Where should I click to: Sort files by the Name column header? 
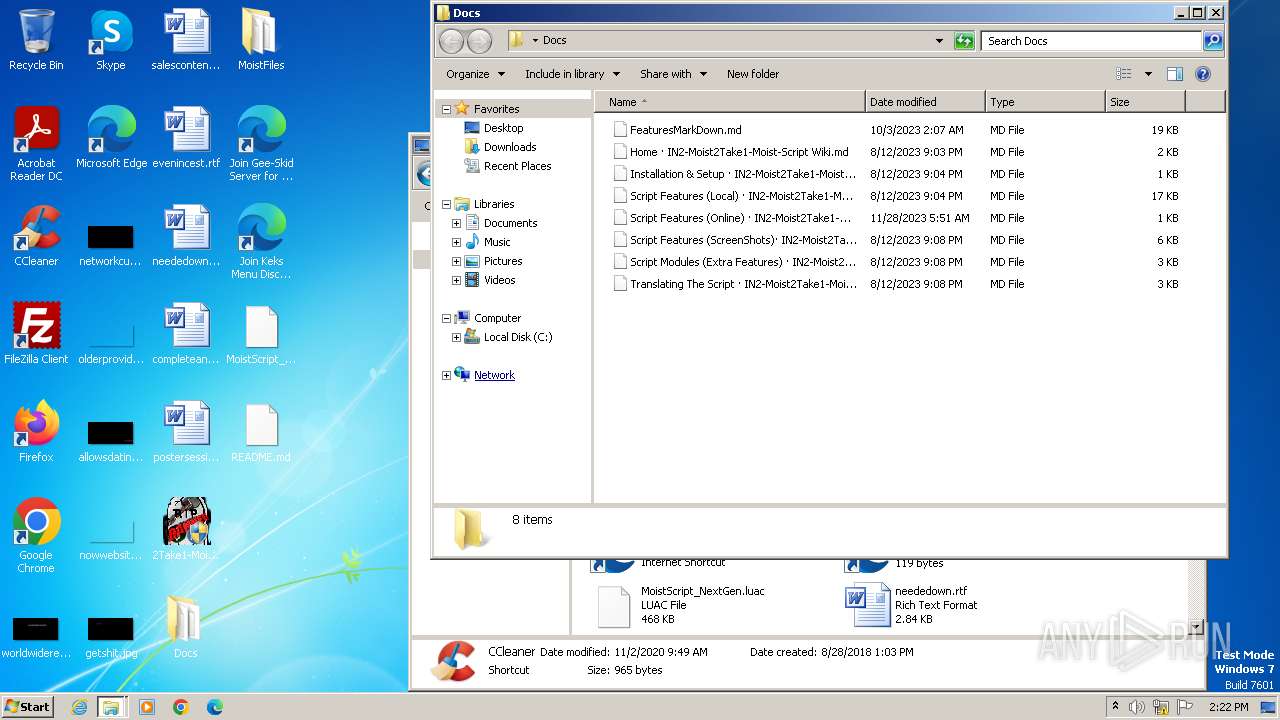(730, 102)
